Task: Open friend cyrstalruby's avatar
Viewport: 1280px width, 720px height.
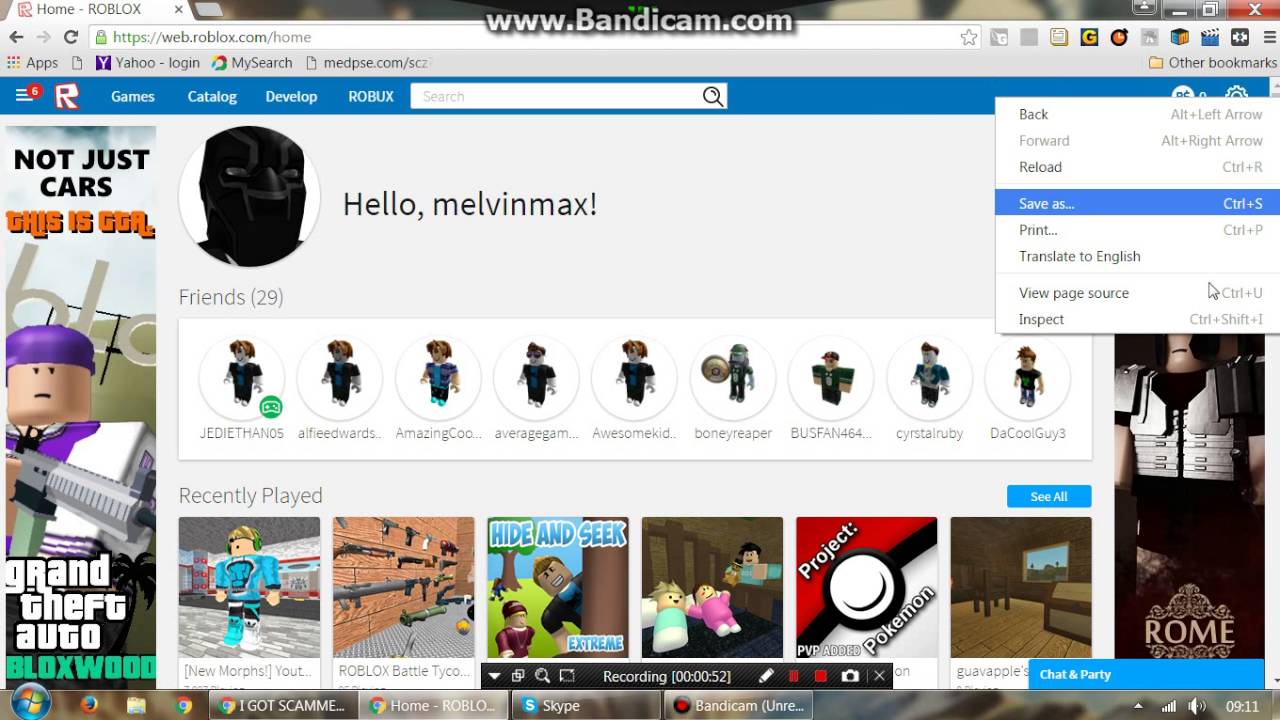Action: pyautogui.click(x=929, y=378)
